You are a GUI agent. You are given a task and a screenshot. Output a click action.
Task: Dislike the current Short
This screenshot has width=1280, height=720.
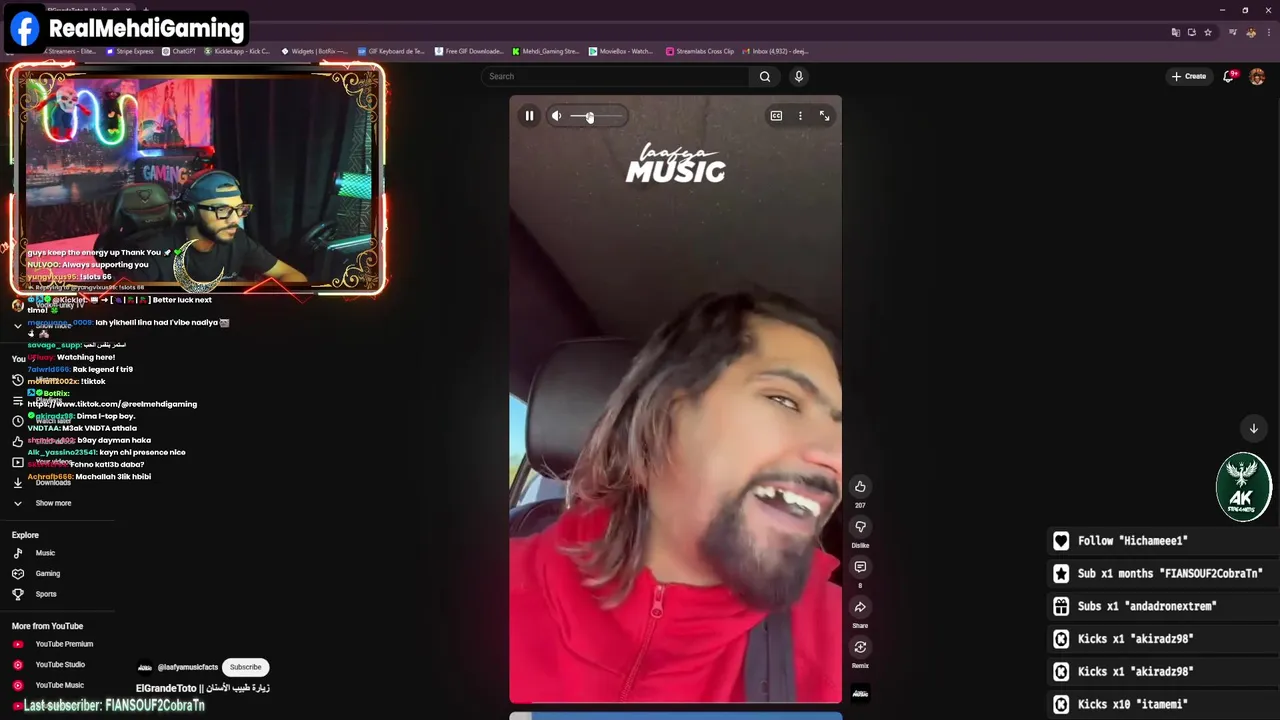click(x=860, y=527)
